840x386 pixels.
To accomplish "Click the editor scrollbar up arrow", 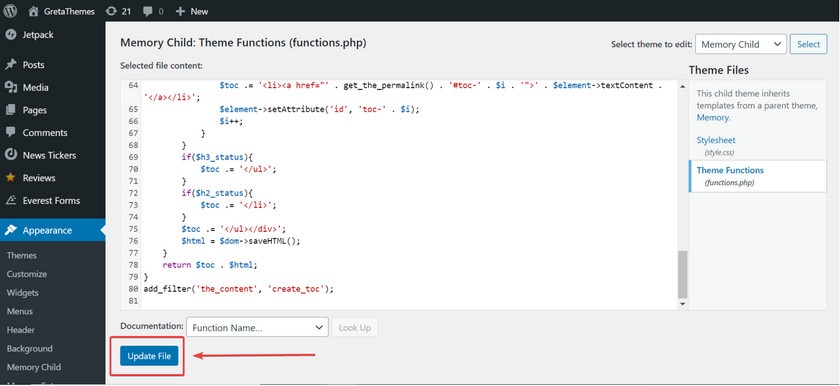I will click(x=682, y=86).
